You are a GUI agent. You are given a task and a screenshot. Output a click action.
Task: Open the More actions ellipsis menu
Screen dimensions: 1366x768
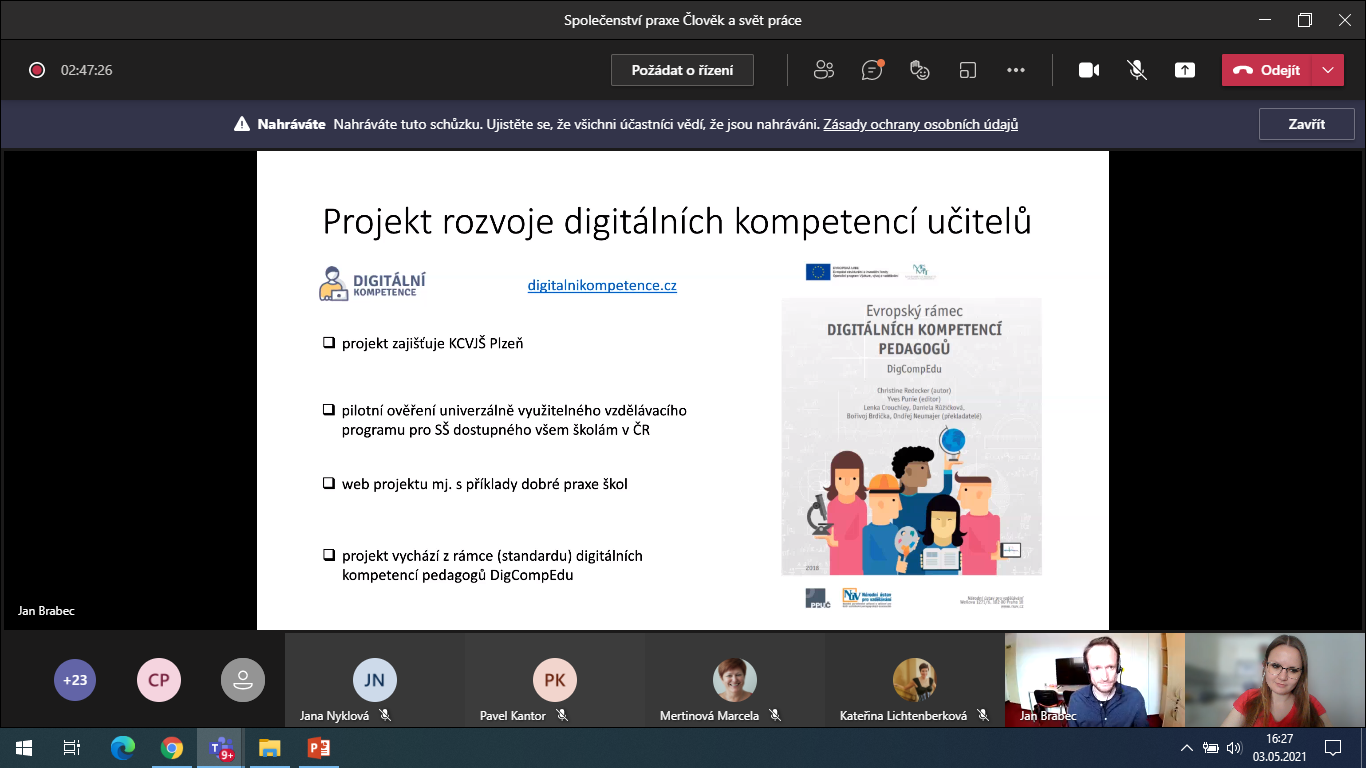pyautogui.click(x=1016, y=70)
